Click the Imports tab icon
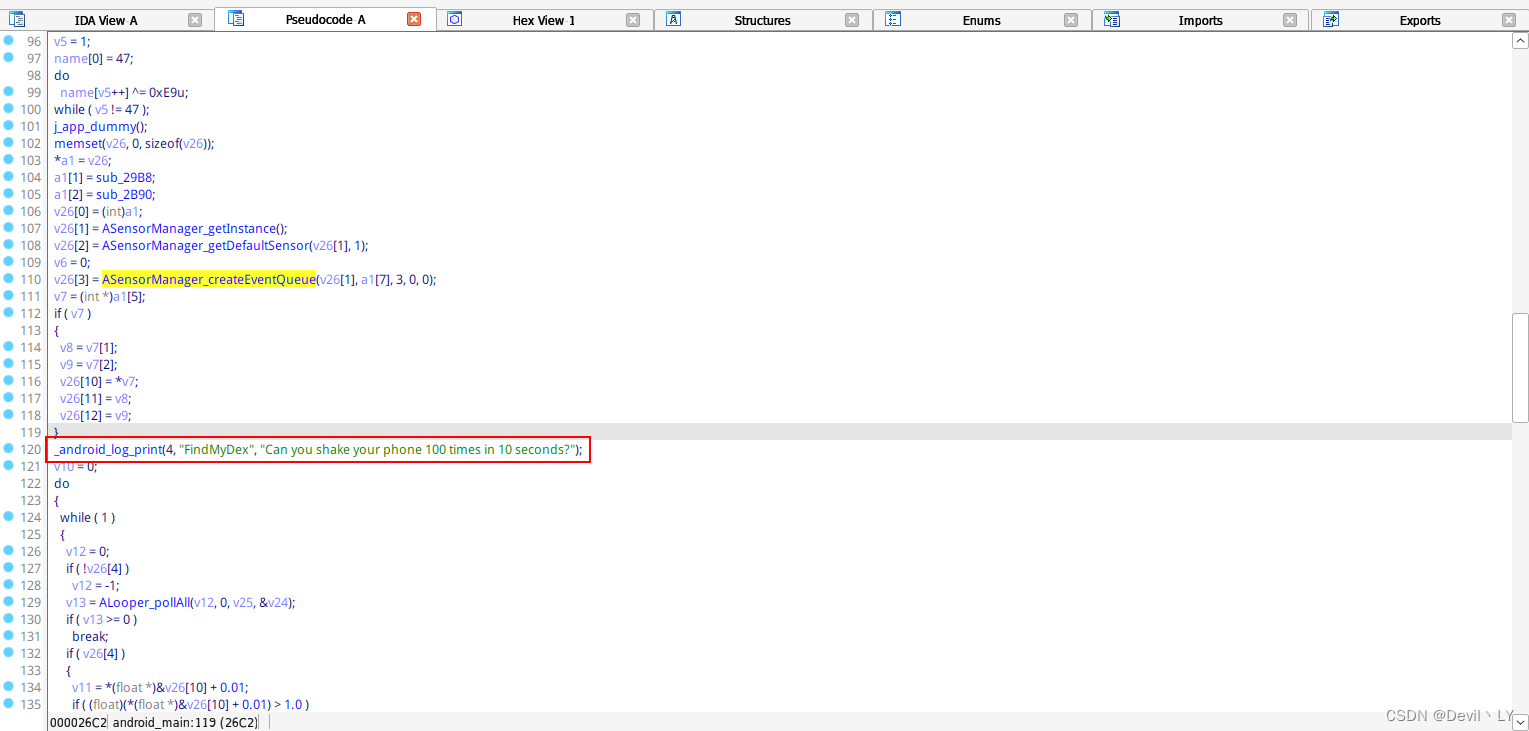Image resolution: width=1529 pixels, height=731 pixels. pyautogui.click(x=1112, y=19)
